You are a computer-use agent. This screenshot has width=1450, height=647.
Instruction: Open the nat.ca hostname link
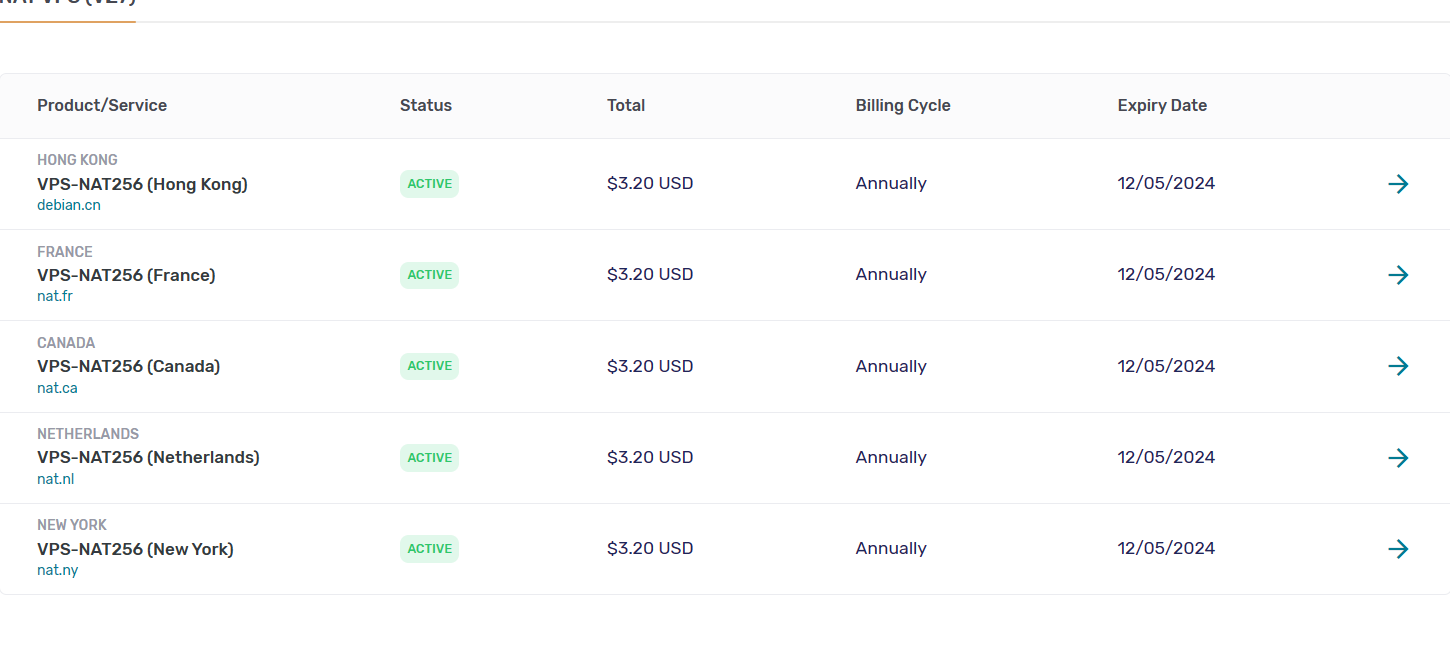(57, 388)
